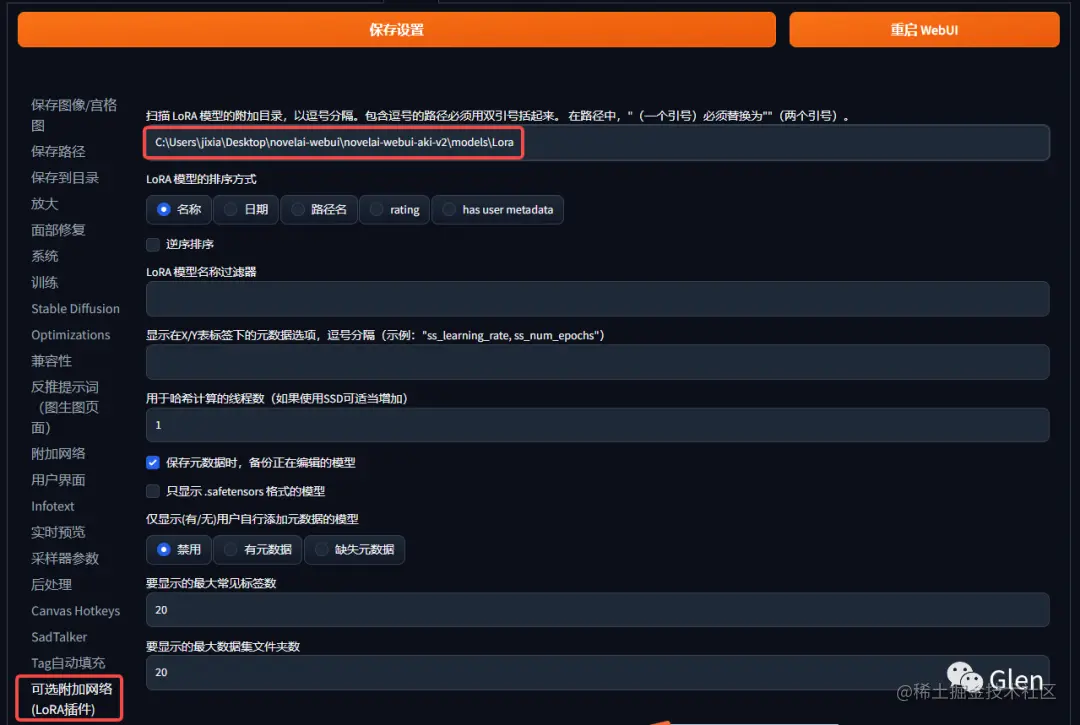Go to the 后处理 settings section

click(52, 585)
